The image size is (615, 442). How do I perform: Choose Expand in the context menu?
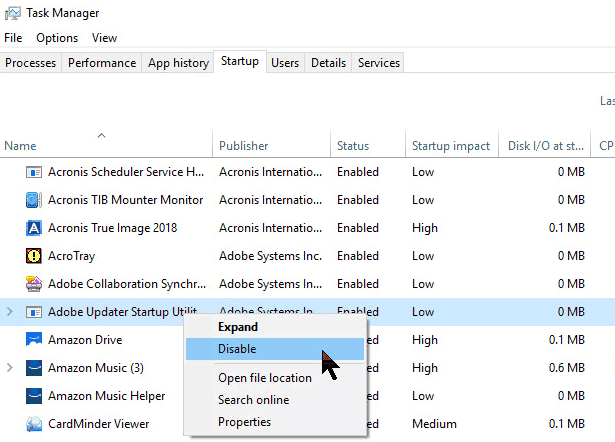[x=275, y=327]
